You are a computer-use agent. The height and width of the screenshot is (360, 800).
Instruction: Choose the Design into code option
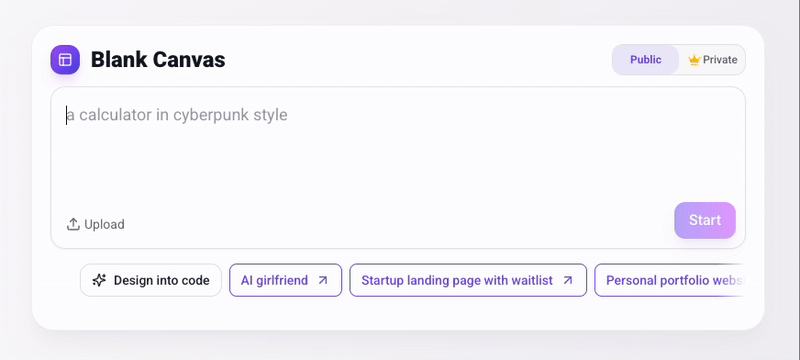pos(151,280)
